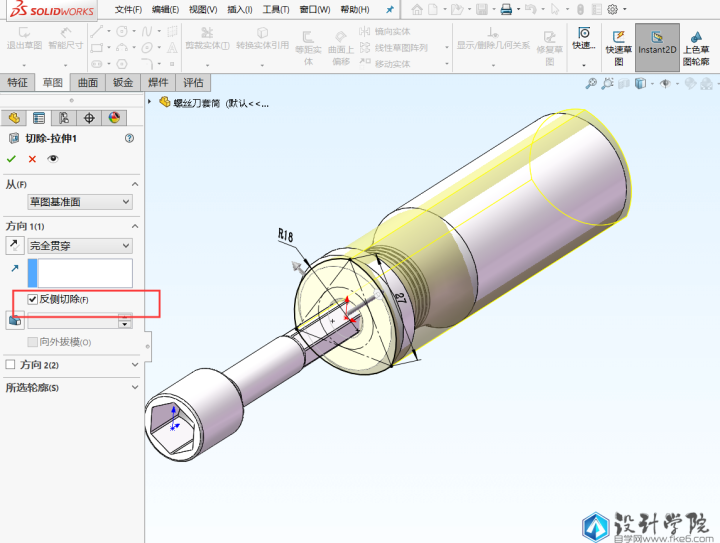This screenshot has width=720, height=543.
Task: Open the 草图基准面 start condition dropdown
Action: point(80,202)
